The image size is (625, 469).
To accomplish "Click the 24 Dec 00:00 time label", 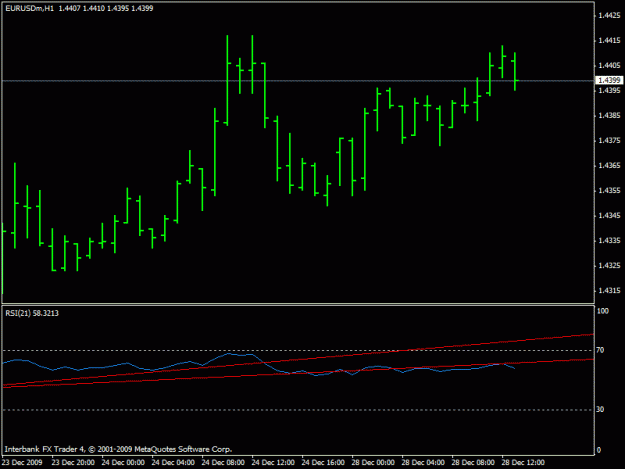I will point(123,463).
